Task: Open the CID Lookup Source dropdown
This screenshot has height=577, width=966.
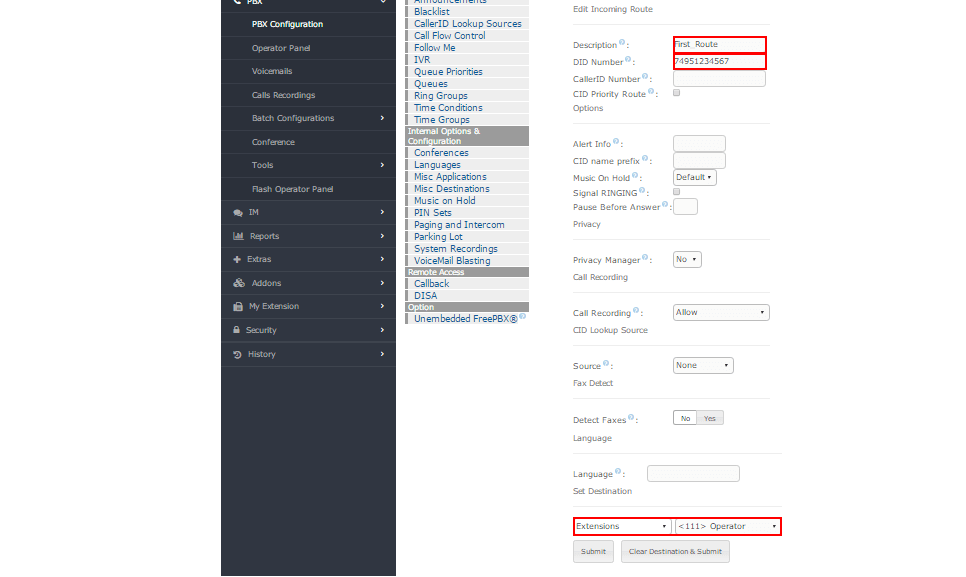Action: (x=703, y=365)
